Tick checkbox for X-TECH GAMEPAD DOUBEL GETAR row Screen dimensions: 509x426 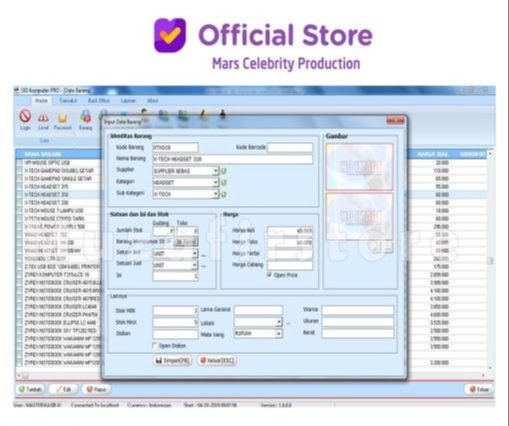click(19, 171)
